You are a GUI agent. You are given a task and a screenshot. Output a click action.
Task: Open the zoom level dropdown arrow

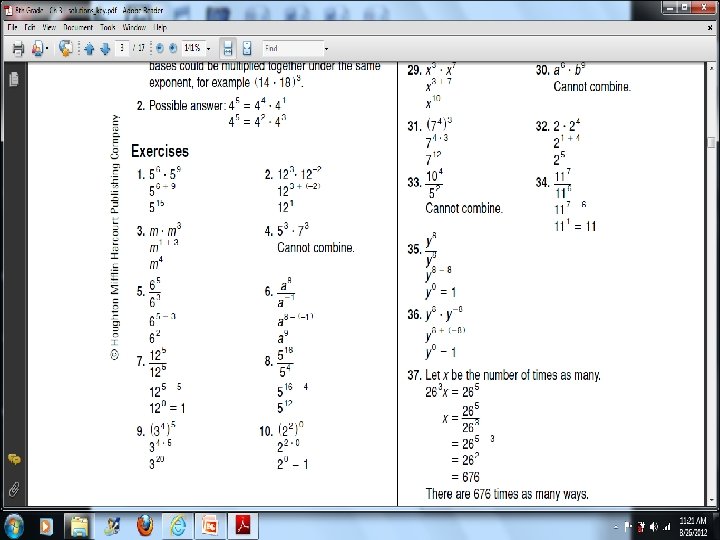(x=208, y=49)
